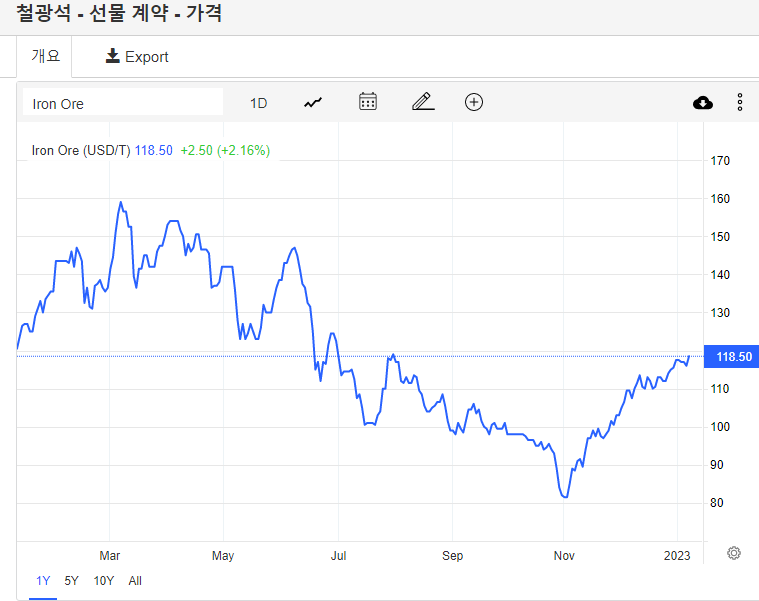Click the Jul x-axis label
Image resolution: width=759 pixels, height=601 pixels.
point(338,556)
